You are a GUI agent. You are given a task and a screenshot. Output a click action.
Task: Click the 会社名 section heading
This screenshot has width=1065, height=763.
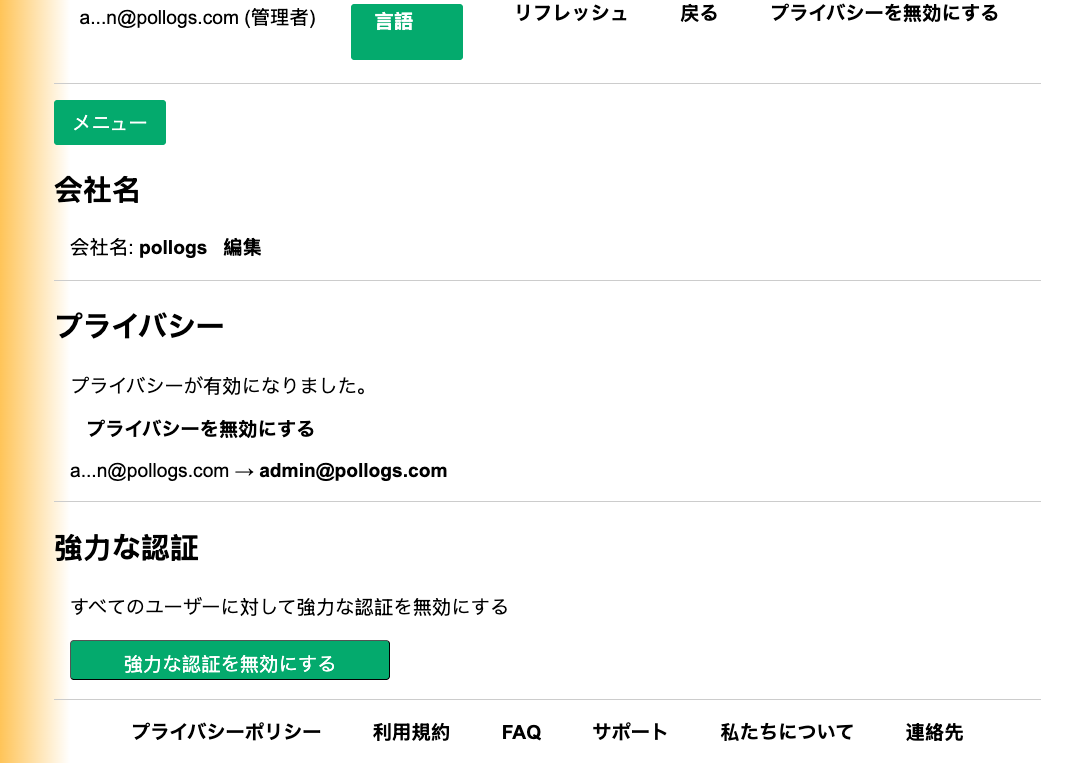pos(98,191)
